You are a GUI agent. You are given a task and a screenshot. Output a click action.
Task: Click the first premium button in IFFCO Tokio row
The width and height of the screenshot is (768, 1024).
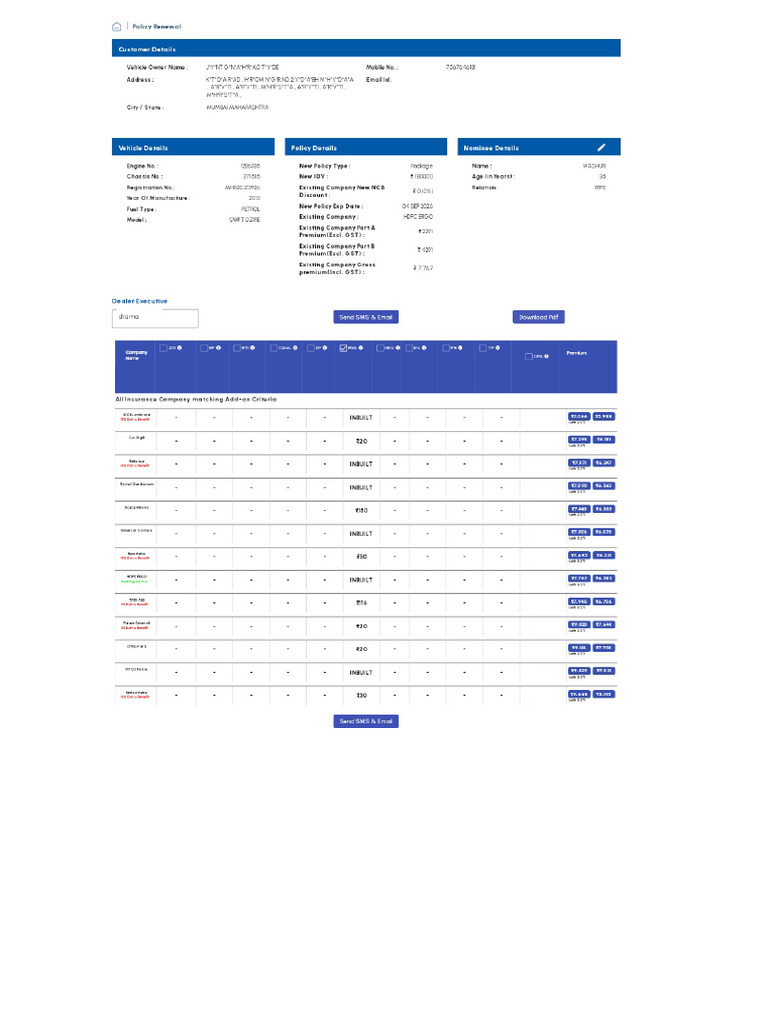coord(579,671)
